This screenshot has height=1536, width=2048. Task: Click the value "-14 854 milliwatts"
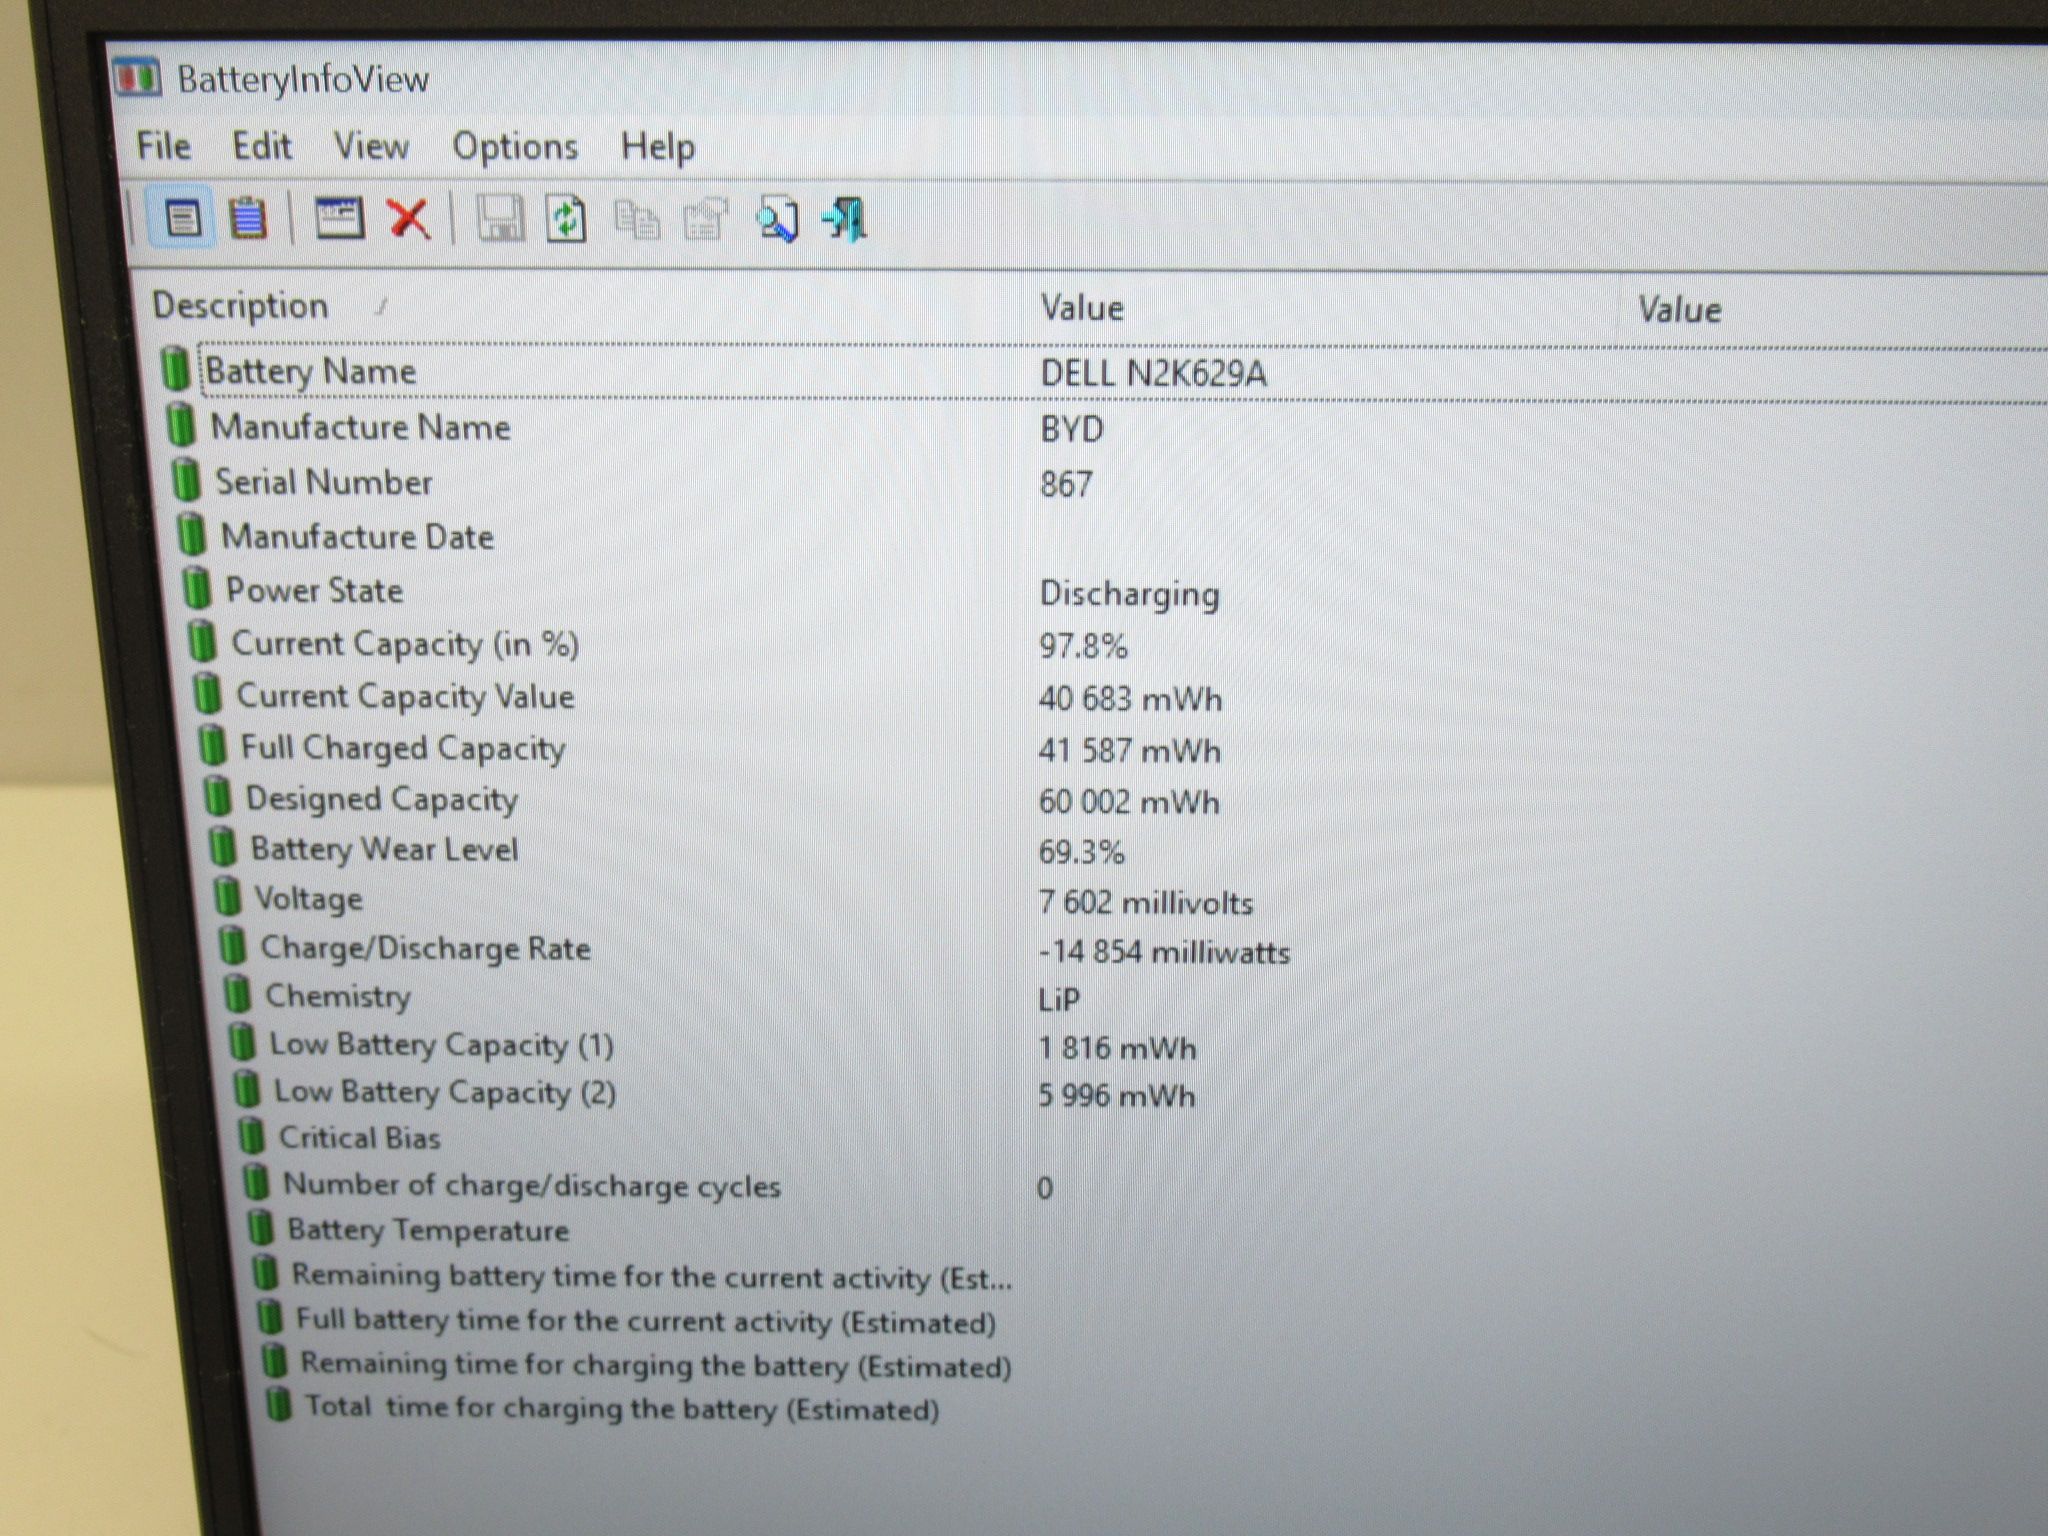tap(1164, 951)
